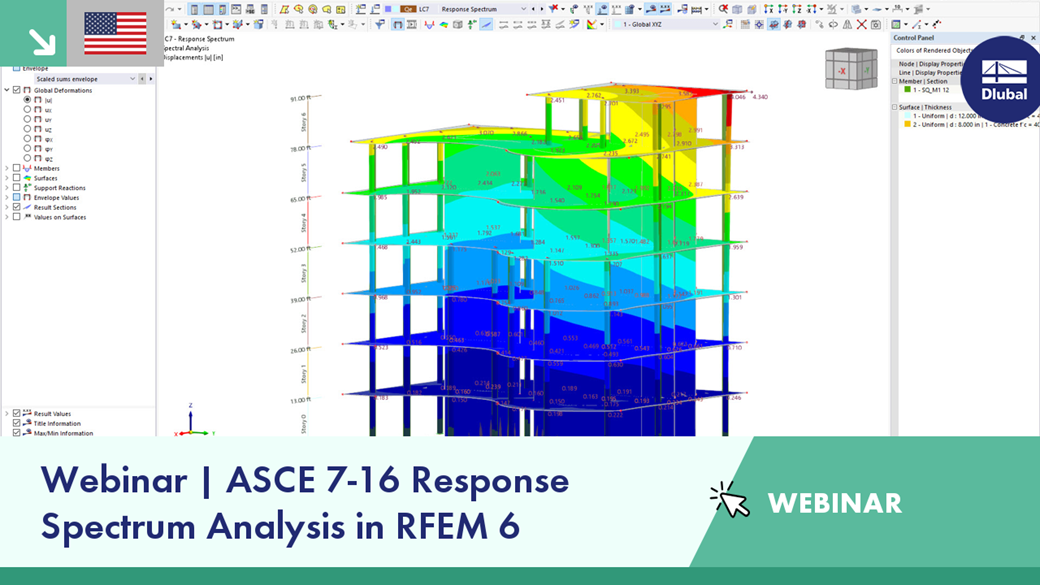Expand the Members tree node
The width and height of the screenshot is (1040, 585).
coord(7,168)
